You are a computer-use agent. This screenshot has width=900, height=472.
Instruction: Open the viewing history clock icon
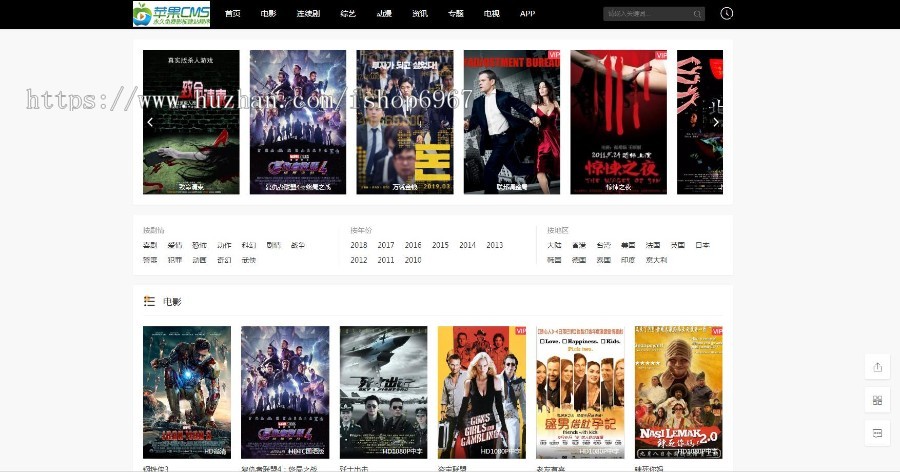[726, 14]
